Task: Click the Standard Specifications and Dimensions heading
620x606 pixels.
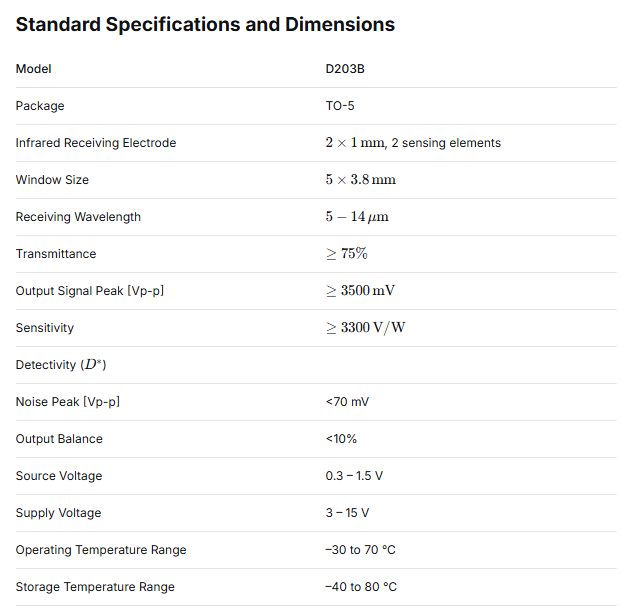Action: (205, 24)
